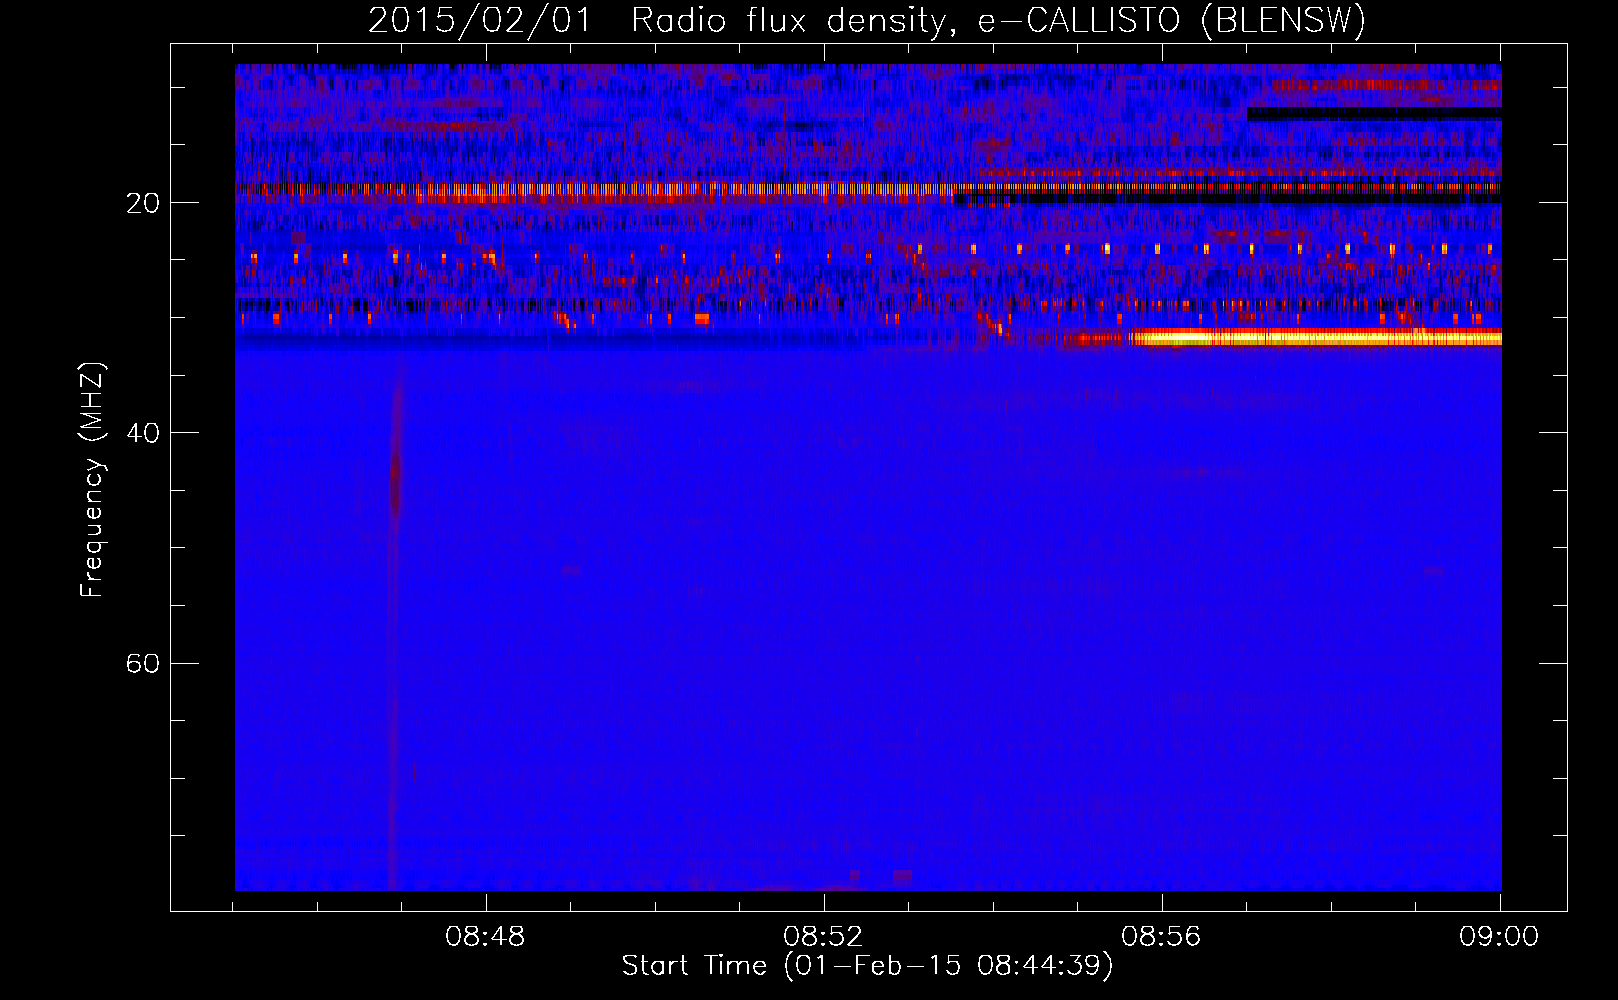Click the 'Start Time (01-Feb-15 08:44:39)' x-axis label

[x=867, y=966]
